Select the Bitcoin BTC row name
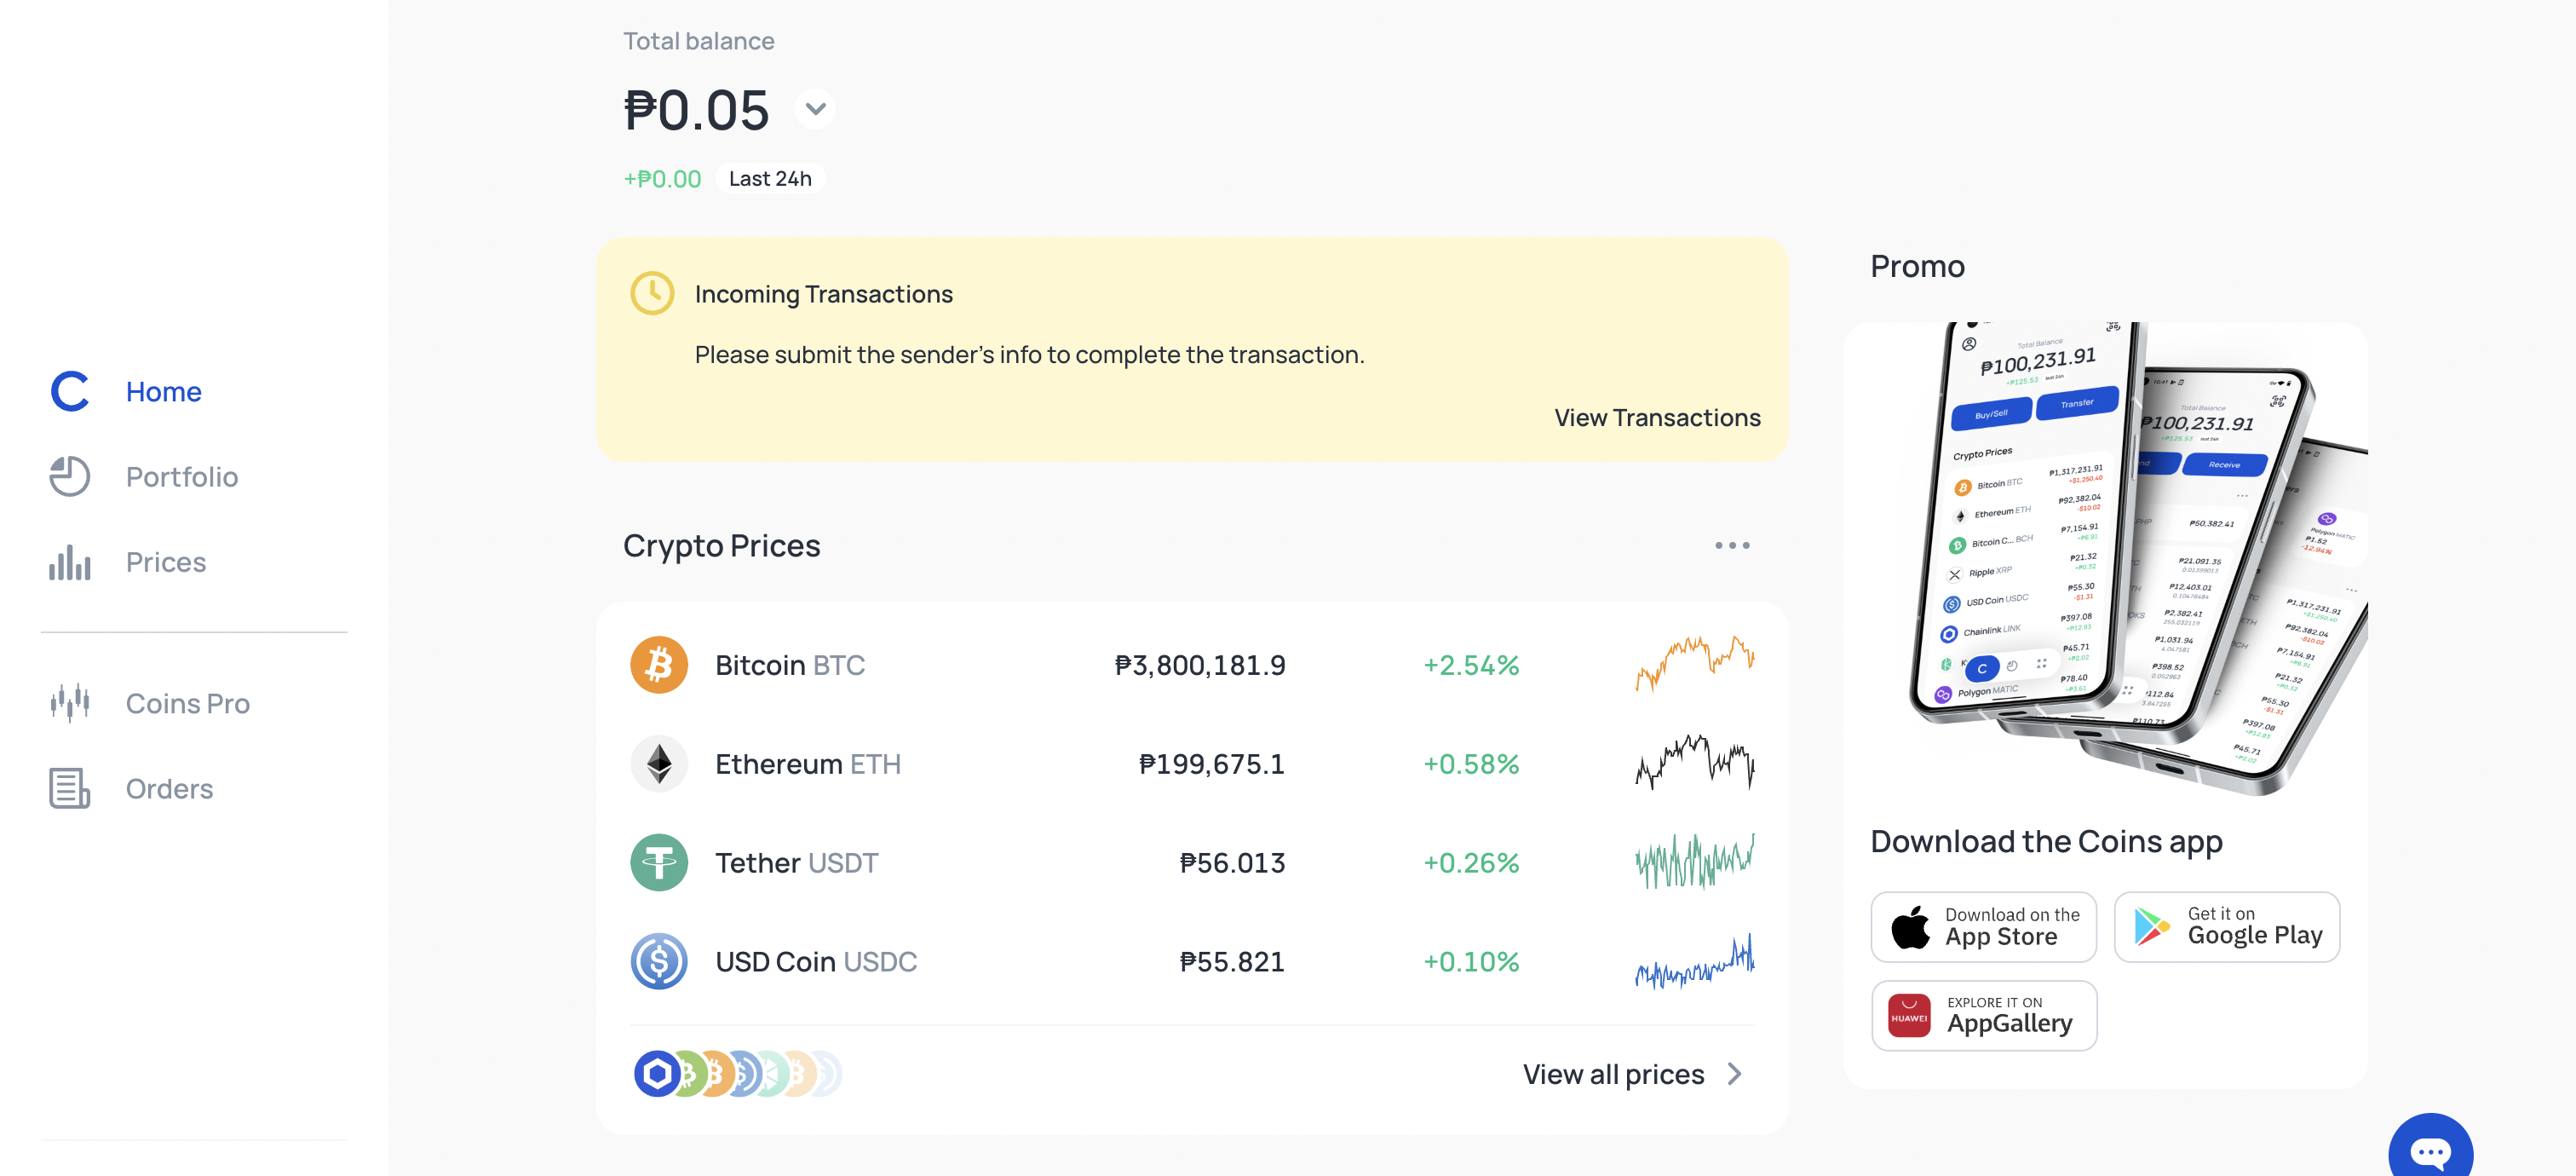This screenshot has height=1176, width=2576. pos(790,665)
